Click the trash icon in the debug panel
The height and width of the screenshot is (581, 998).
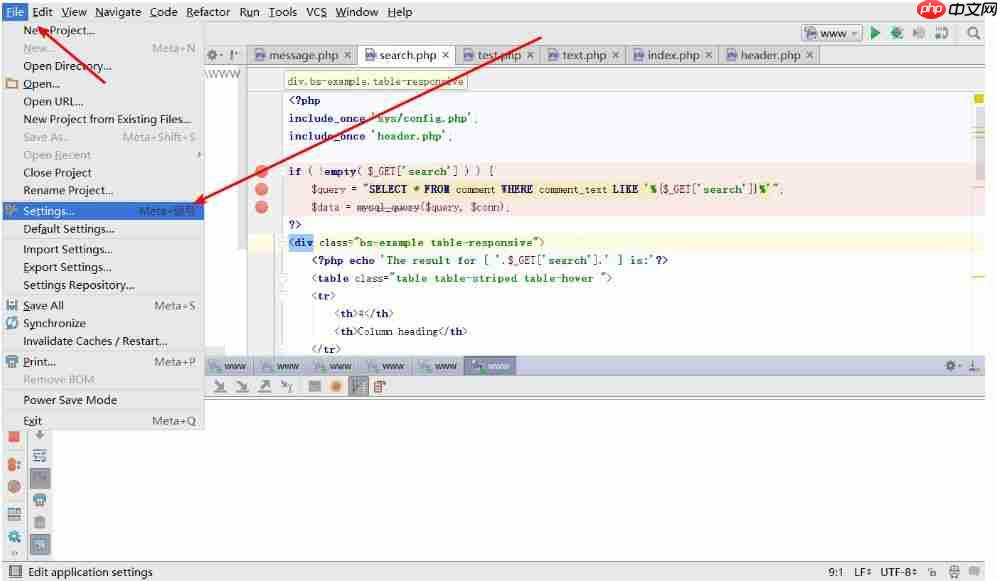point(39,522)
